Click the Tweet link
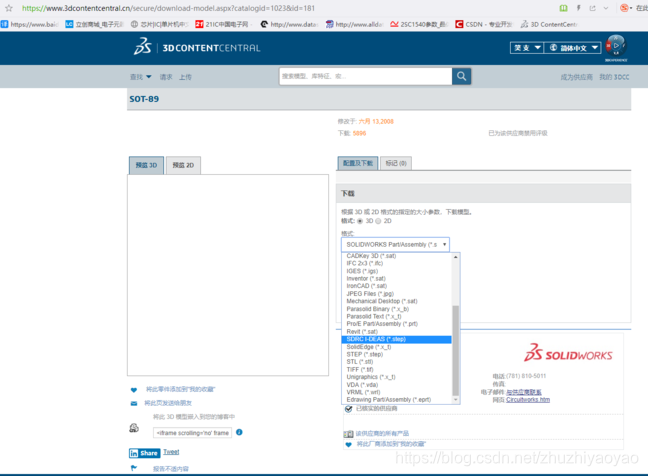 [171, 452]
